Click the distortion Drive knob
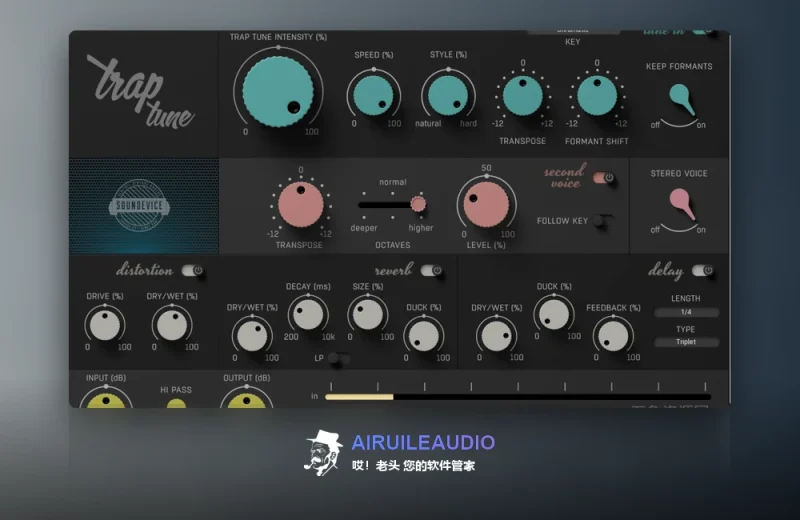800x520 pixels. tap(105, 325)
